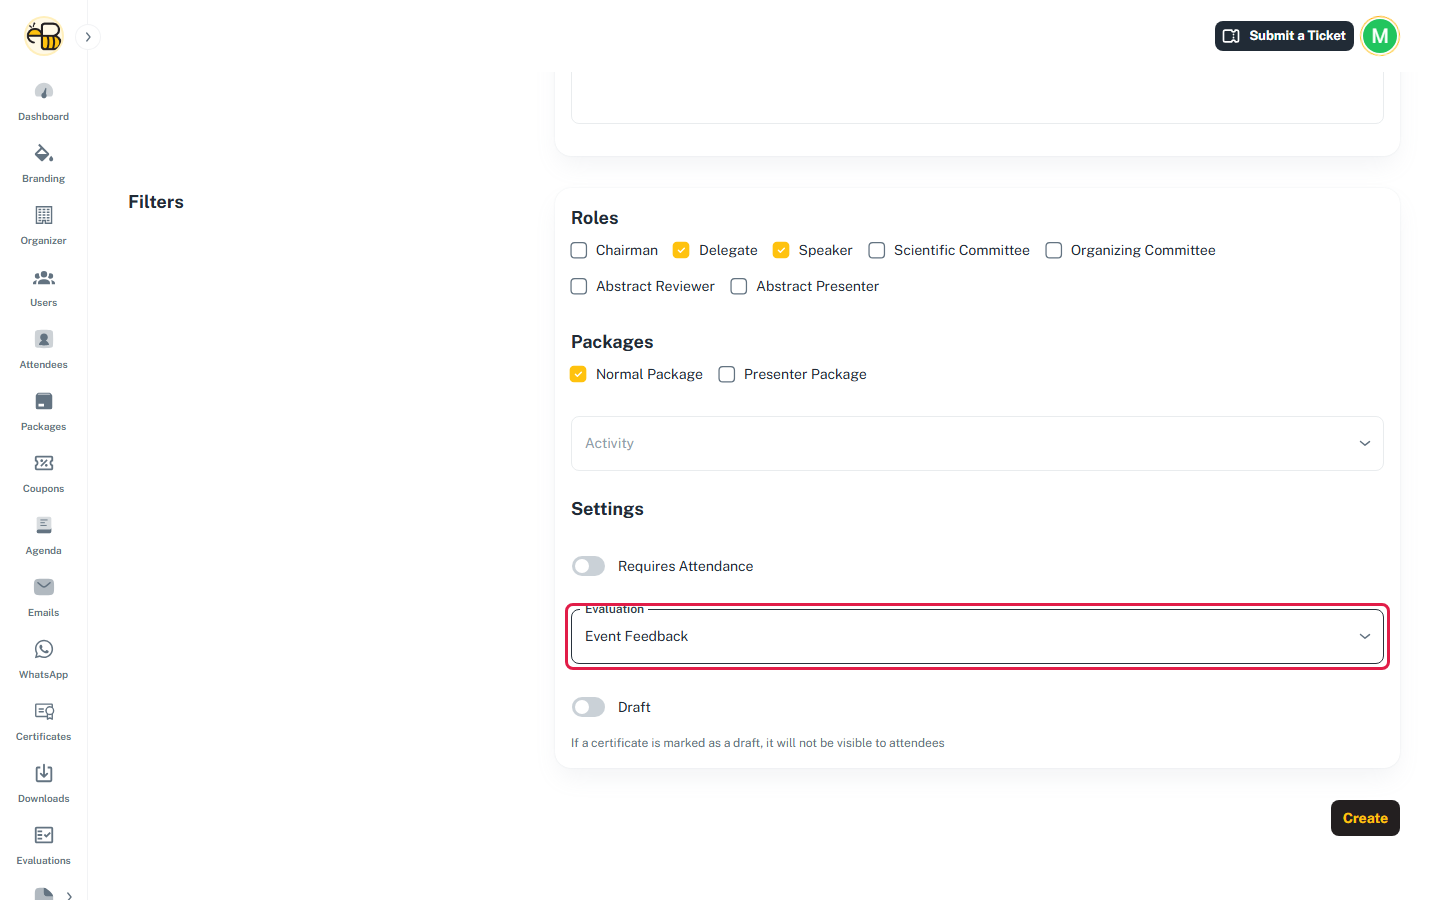Check the Chairman role
Image resolution: width=1440 pixels, height=900 pixels.
[579, 250]
